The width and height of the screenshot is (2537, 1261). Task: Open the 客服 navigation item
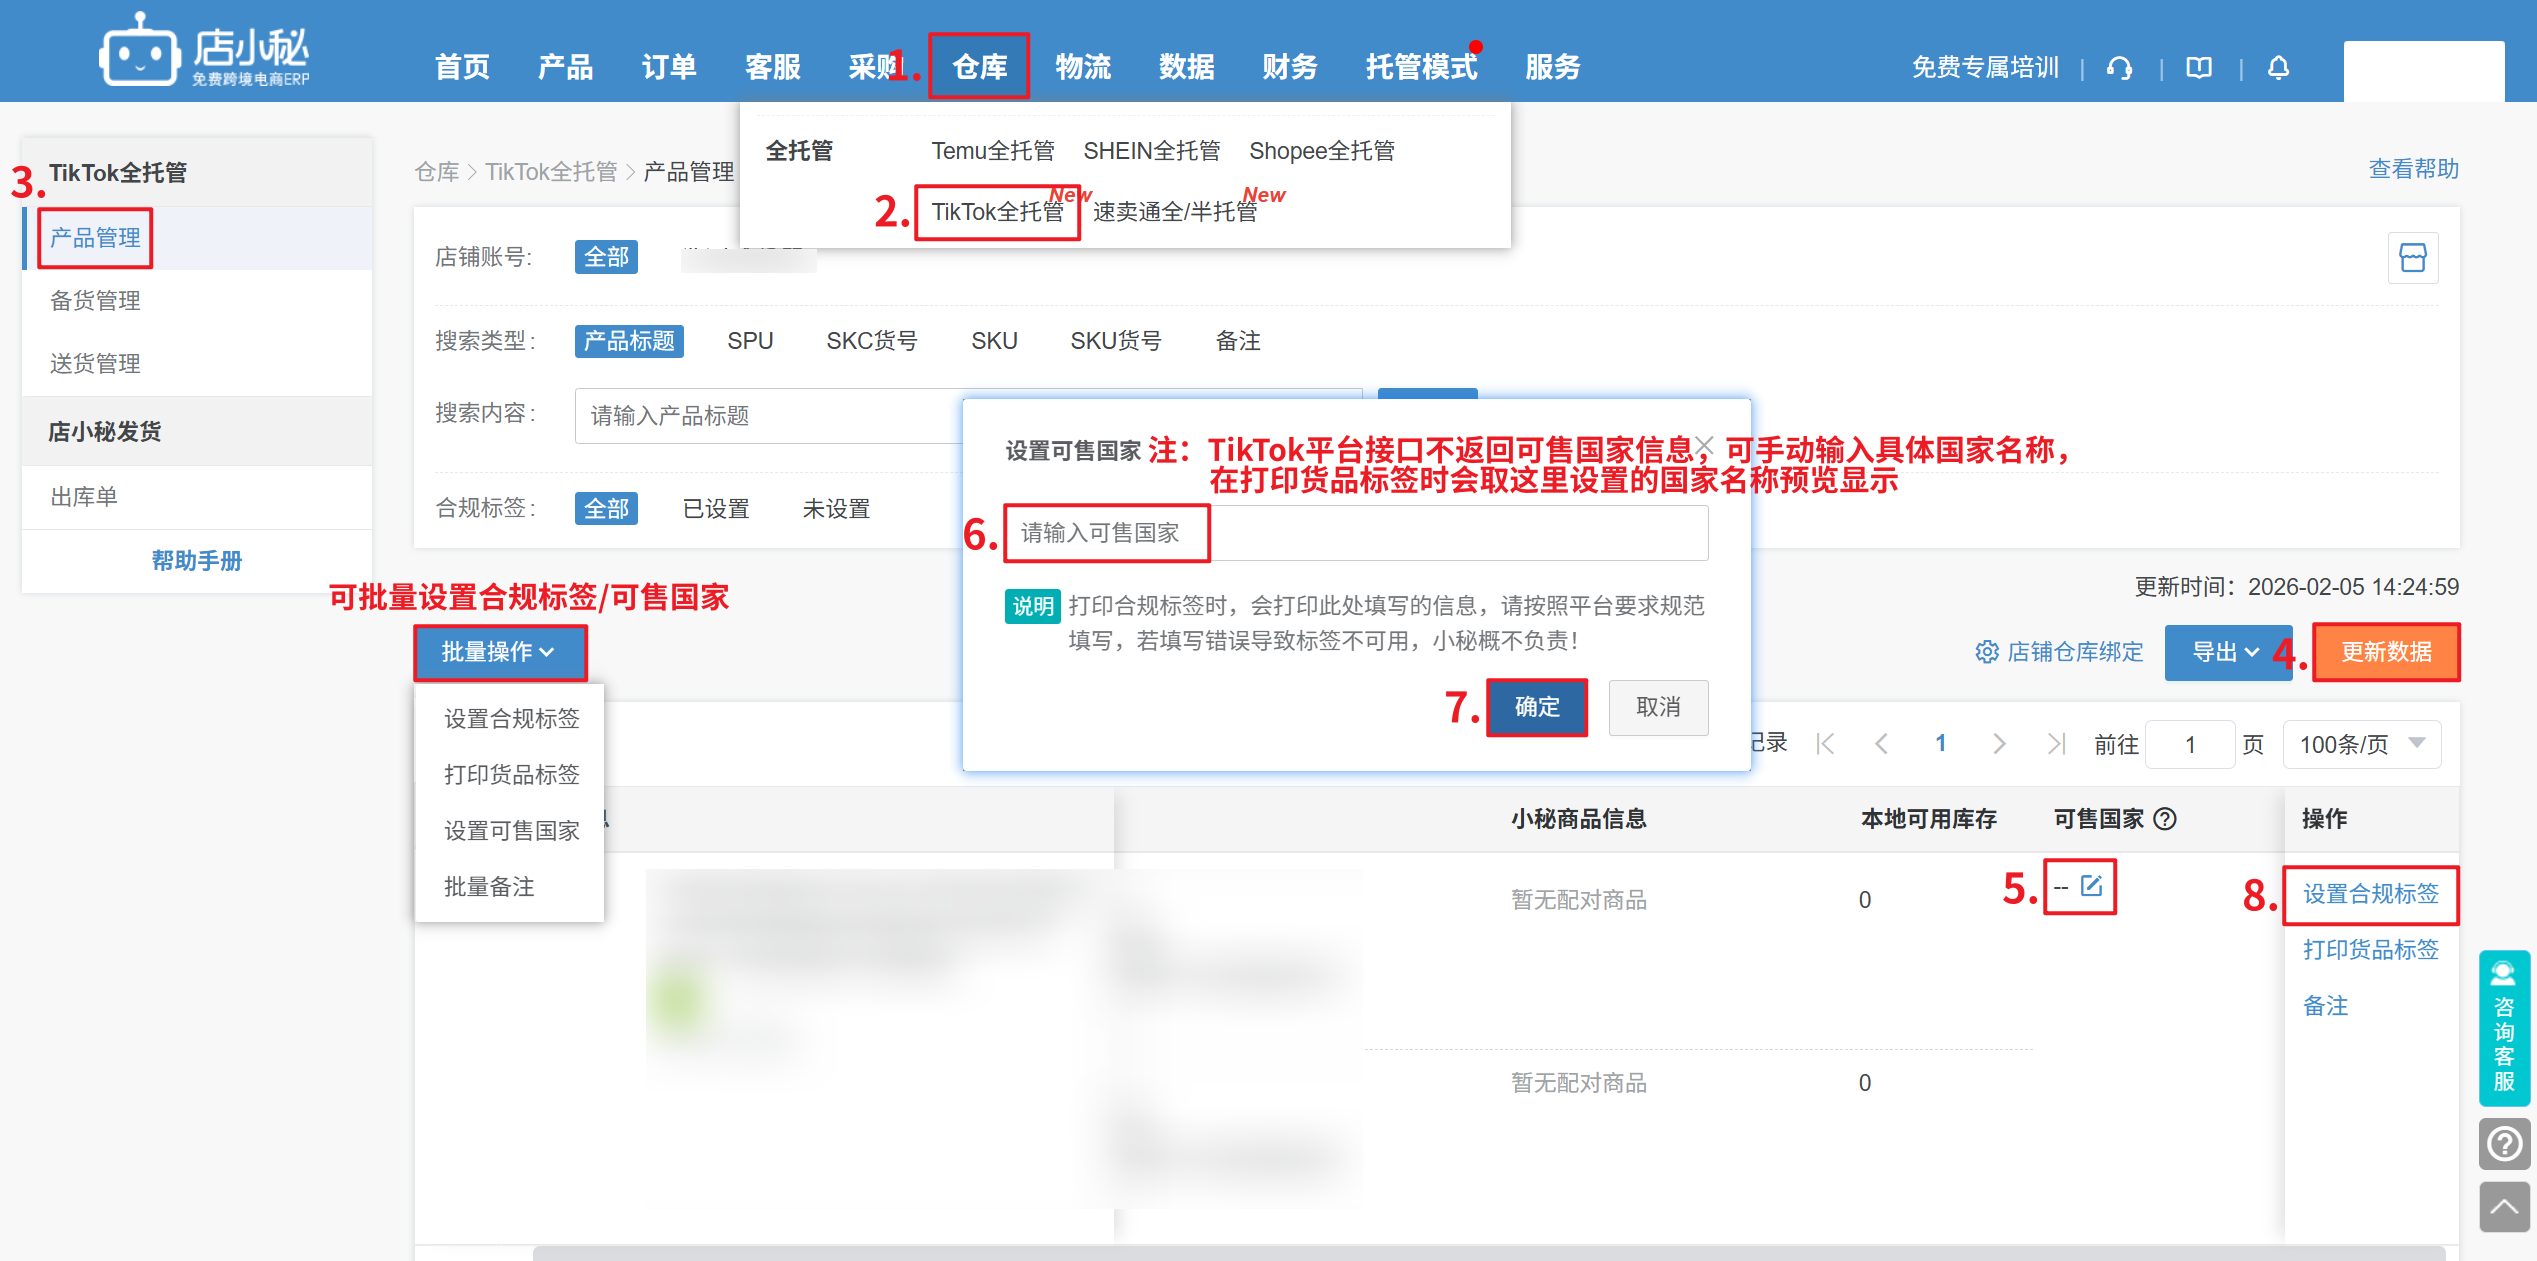click(772, 67)
